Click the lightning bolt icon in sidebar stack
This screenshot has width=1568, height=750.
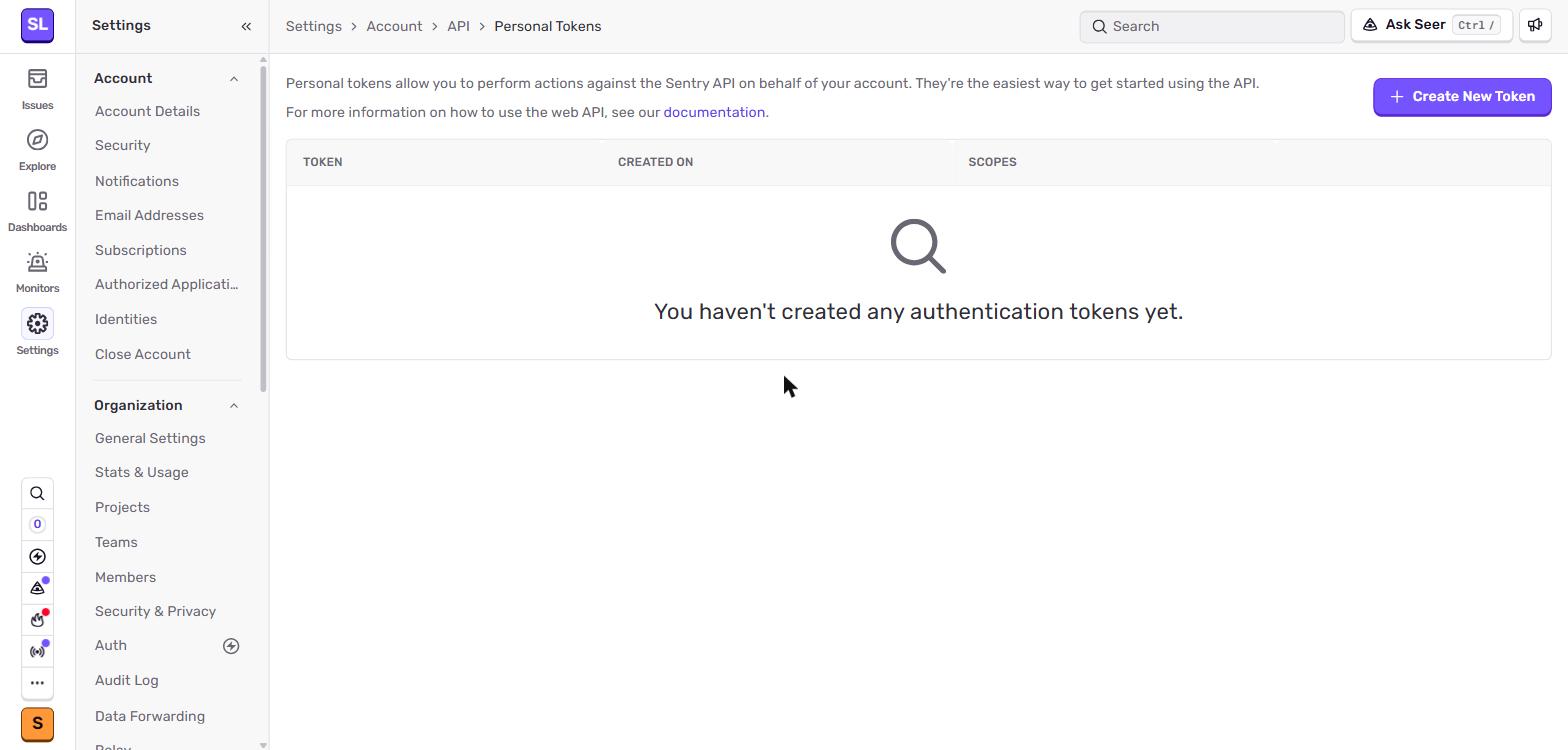pos(37,556)
